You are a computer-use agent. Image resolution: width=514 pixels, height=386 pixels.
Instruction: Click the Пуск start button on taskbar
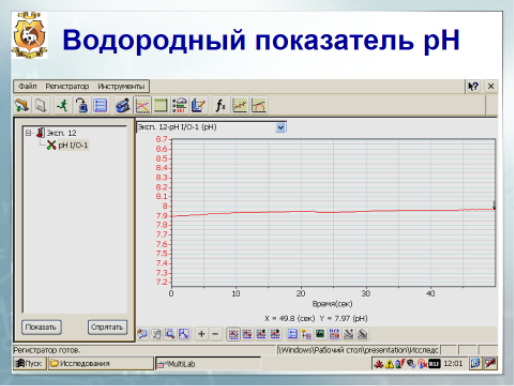tap(30, 363)
